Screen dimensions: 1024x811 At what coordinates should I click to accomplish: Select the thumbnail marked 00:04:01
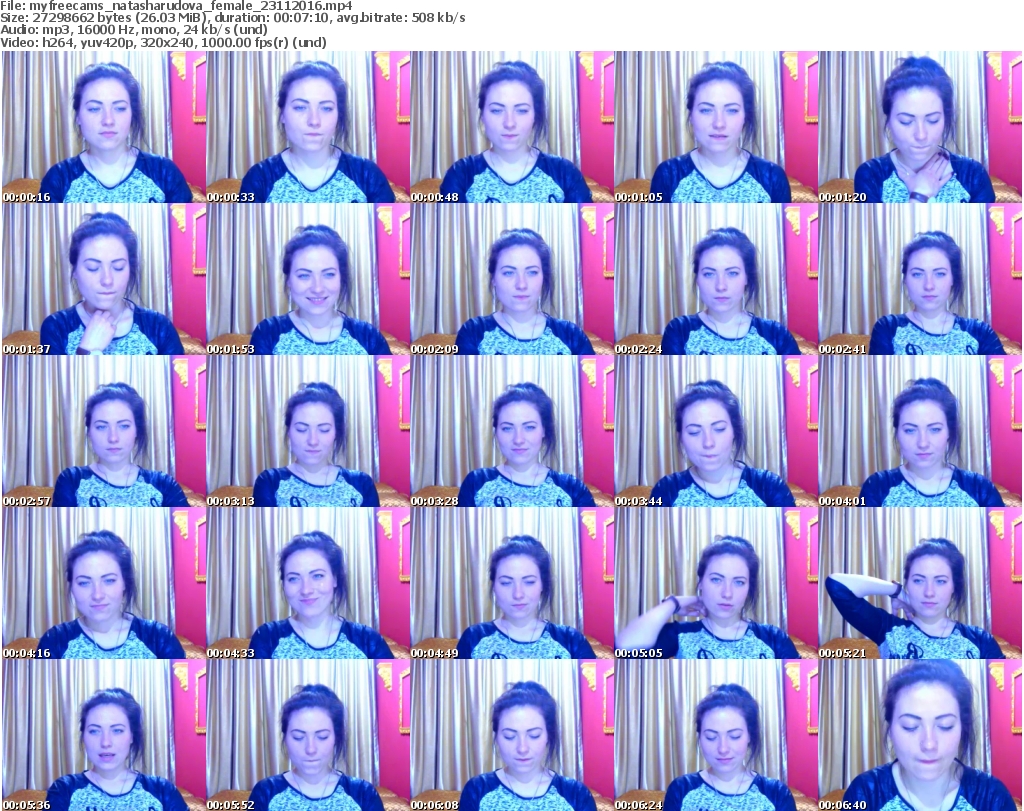pos(920,432)
